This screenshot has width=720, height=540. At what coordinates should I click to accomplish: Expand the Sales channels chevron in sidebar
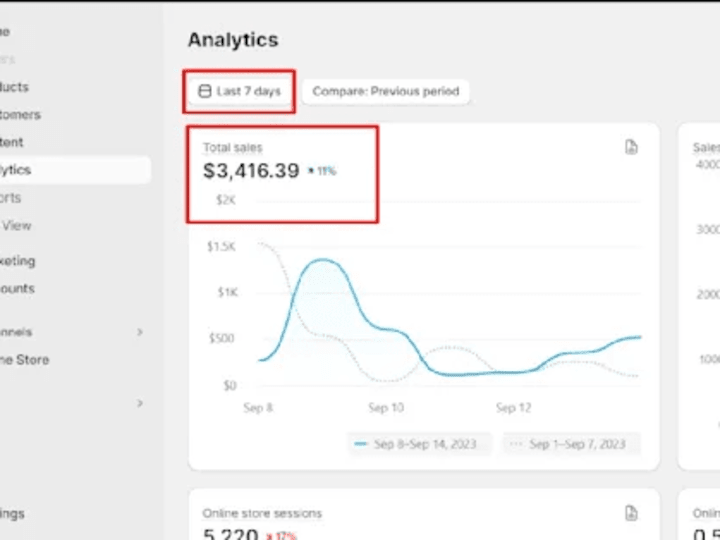(x=140, y=332)
